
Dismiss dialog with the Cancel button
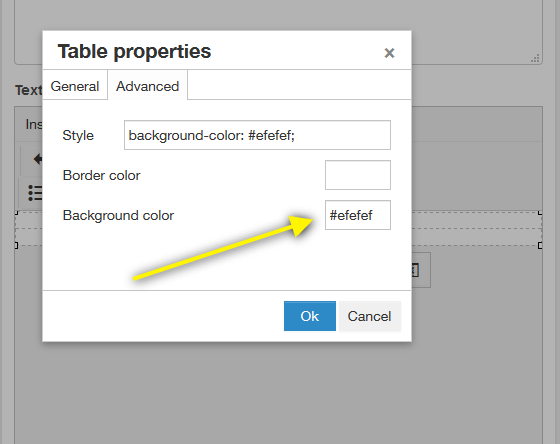coord(370,316)
